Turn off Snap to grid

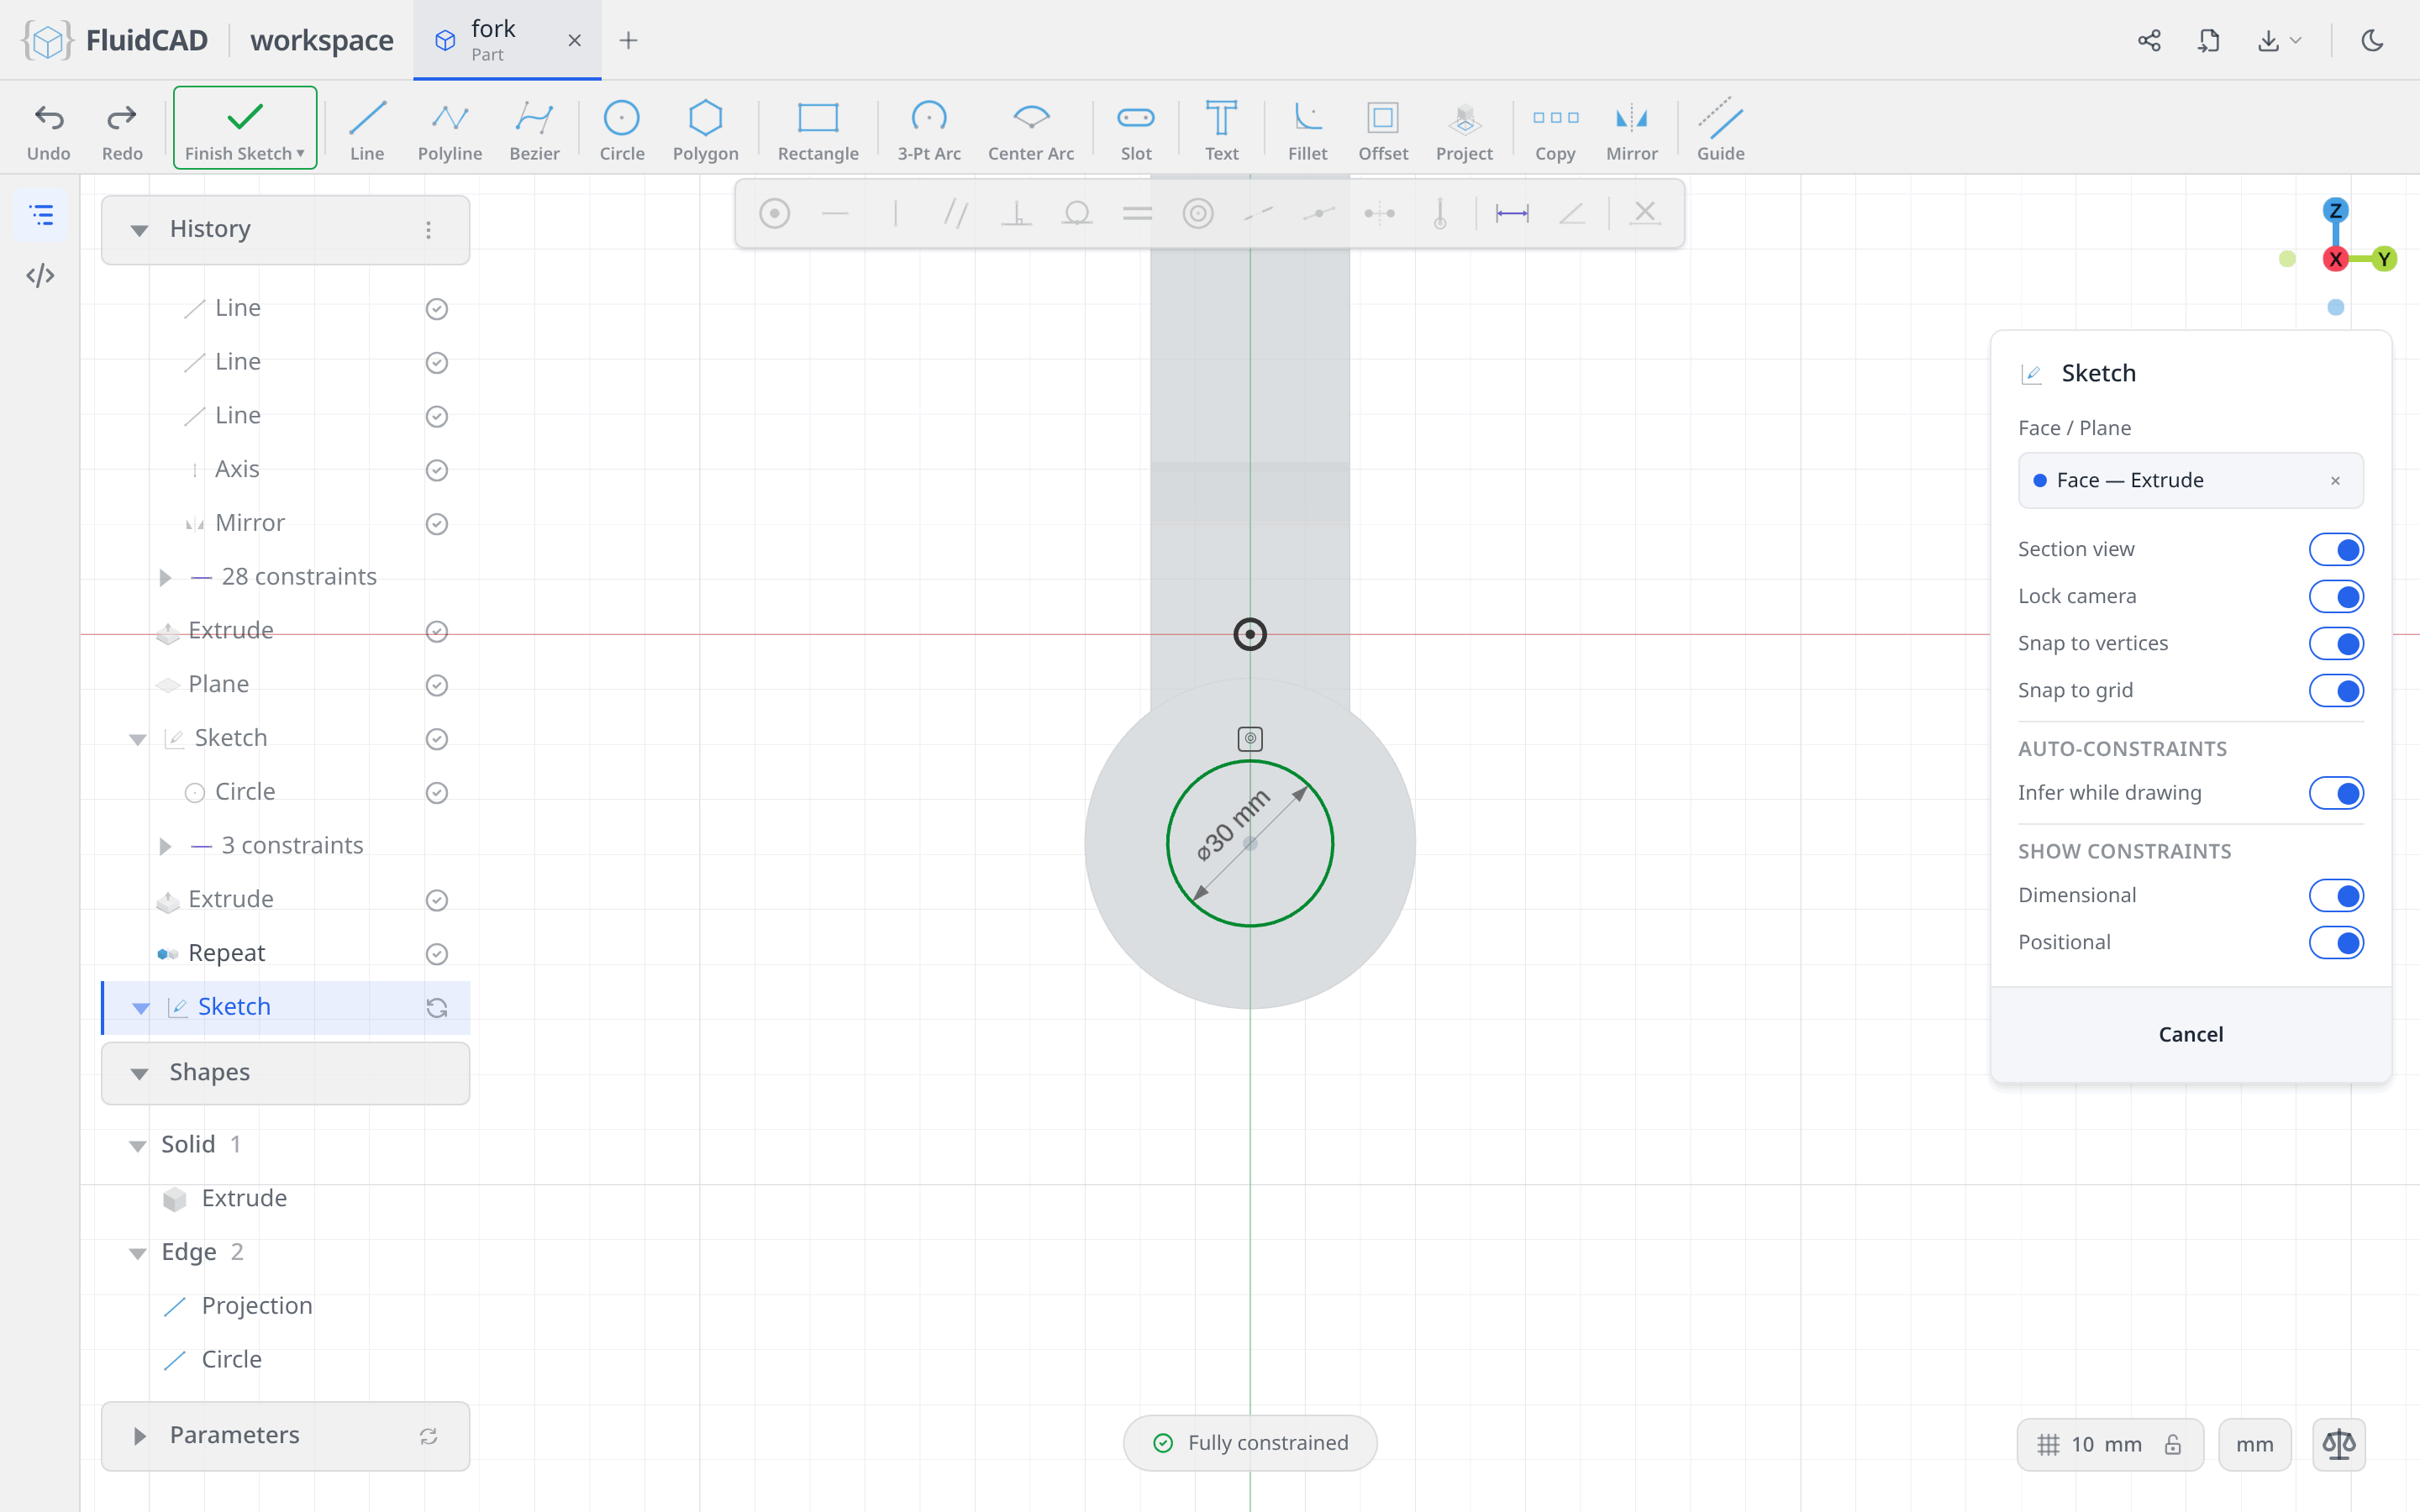[x=2335, y=690]
